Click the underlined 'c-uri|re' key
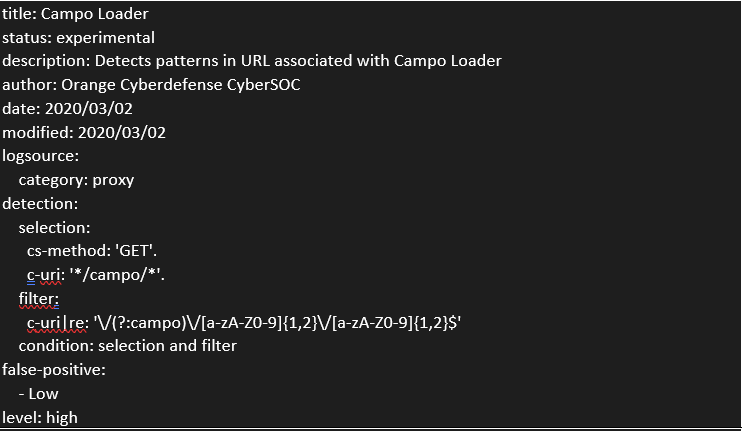The image size is (742, 431). pyautogui.click(x=56, y=323)
